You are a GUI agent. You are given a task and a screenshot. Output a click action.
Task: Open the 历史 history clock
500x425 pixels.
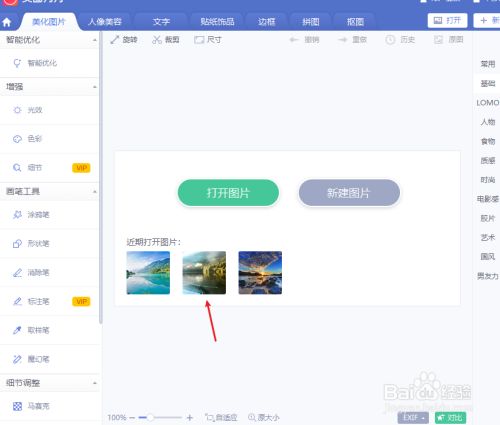pos(400,40)
